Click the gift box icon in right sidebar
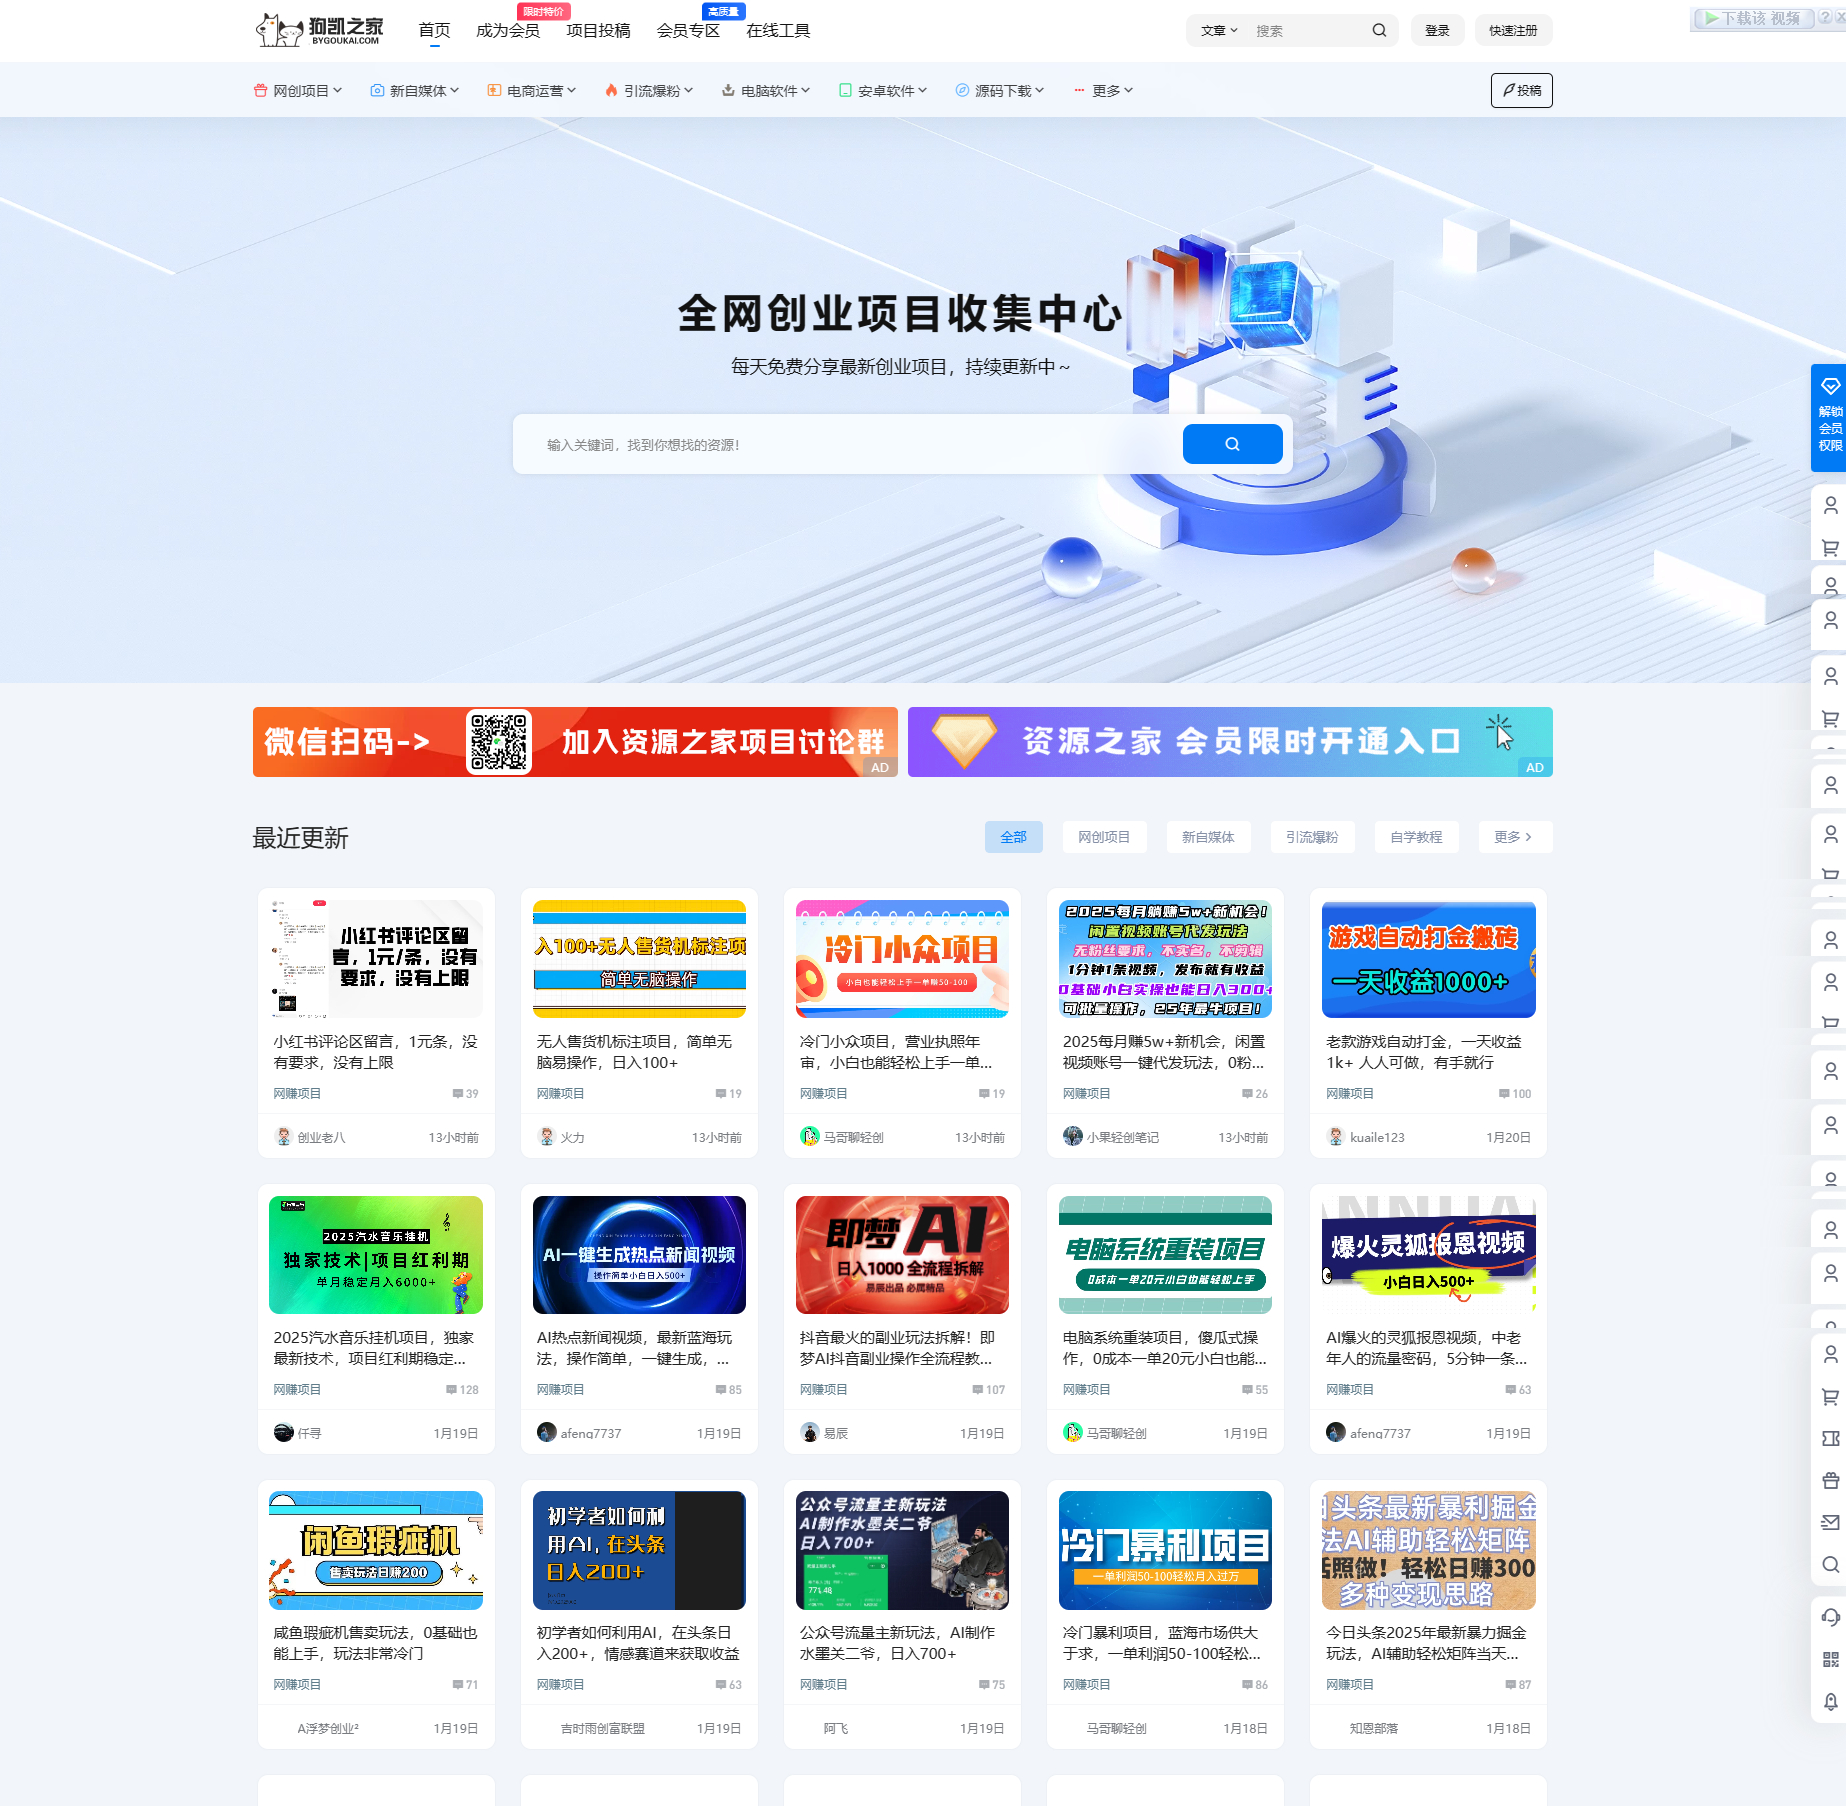The width and height of the screenshot is (1846, 1806). tap(1830, 1481)
